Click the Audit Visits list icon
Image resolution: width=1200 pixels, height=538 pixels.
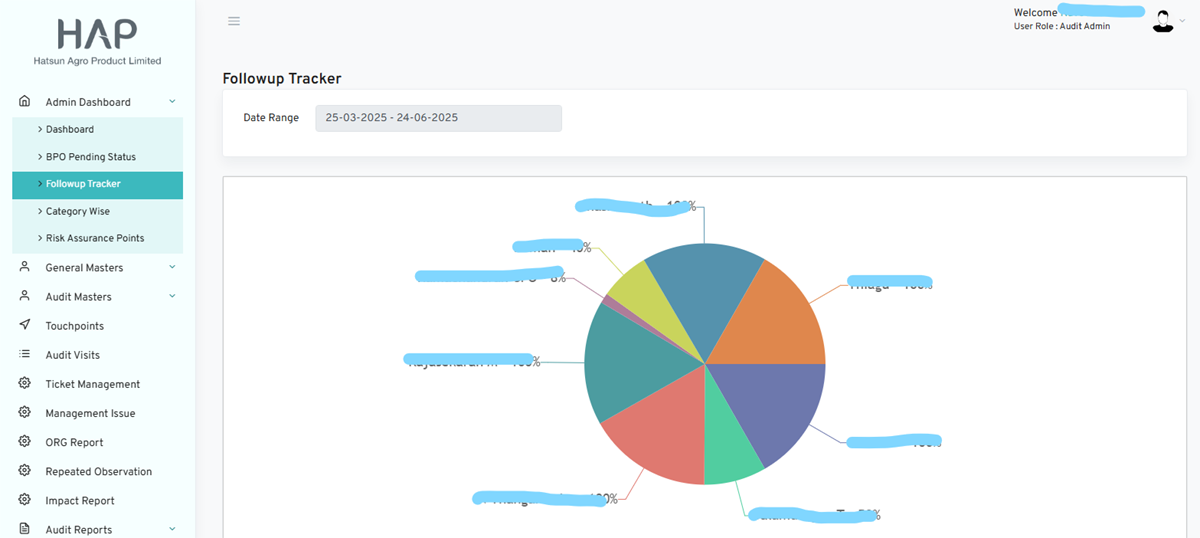pos(25,354)
